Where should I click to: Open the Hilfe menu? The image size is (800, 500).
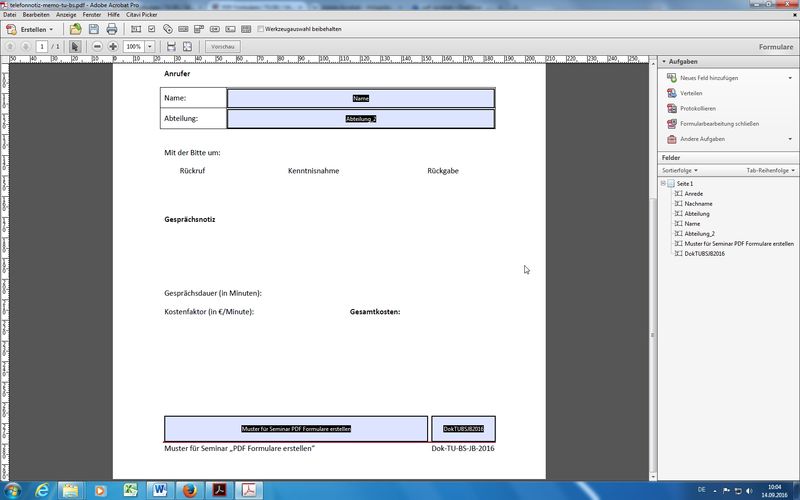114,15
